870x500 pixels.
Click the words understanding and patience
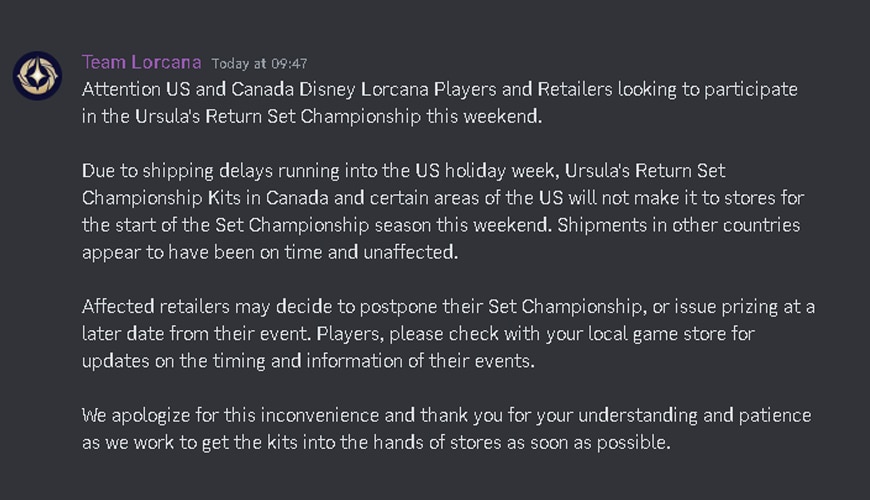click(695, 416)
